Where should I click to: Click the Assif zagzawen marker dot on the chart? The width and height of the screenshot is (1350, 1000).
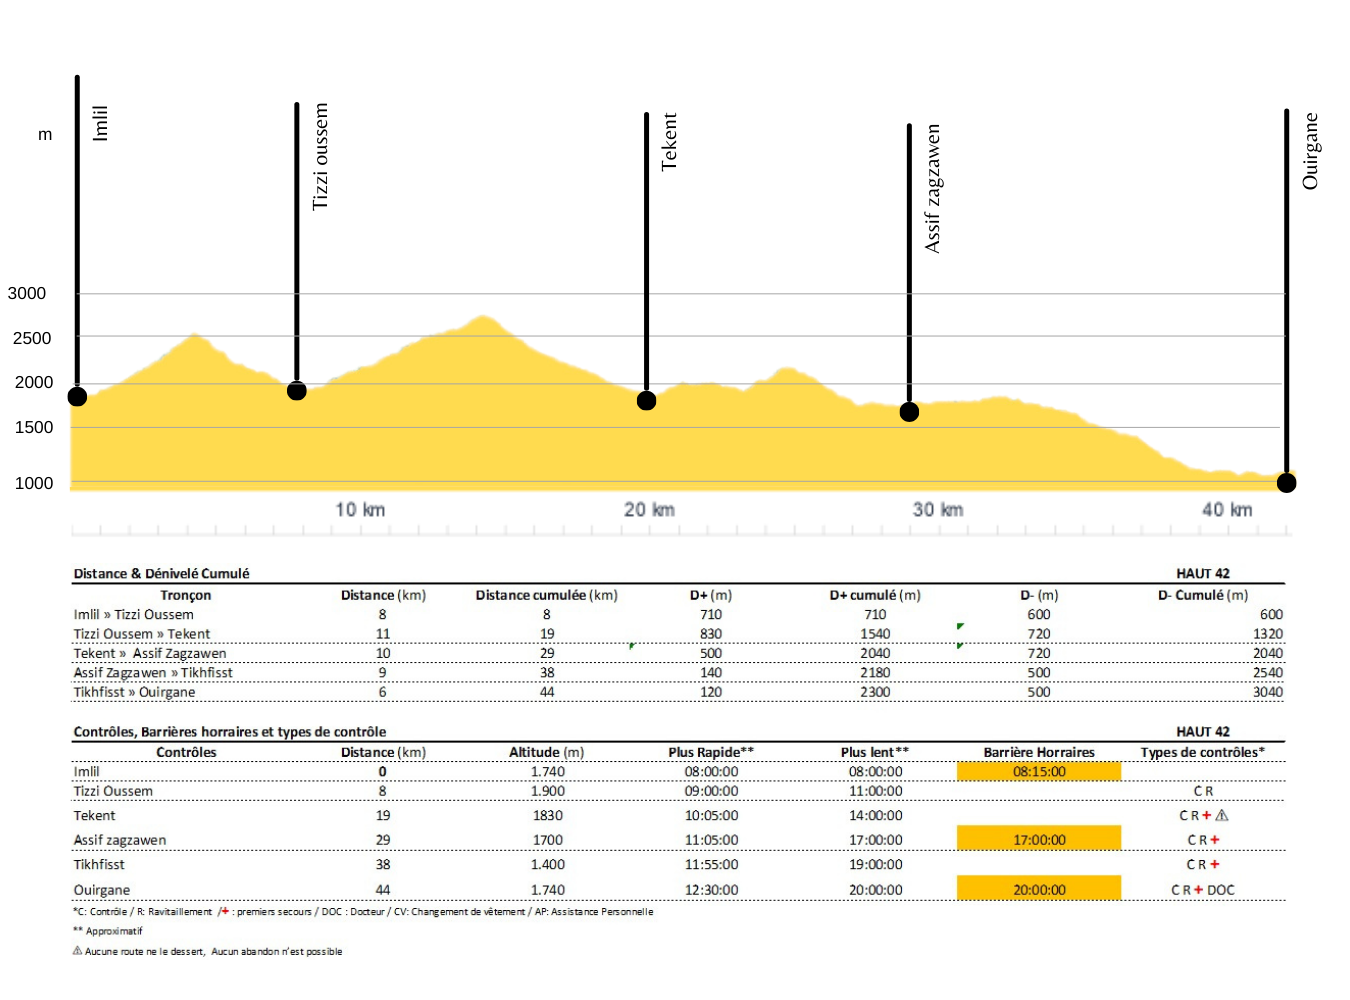pos(909,412)
